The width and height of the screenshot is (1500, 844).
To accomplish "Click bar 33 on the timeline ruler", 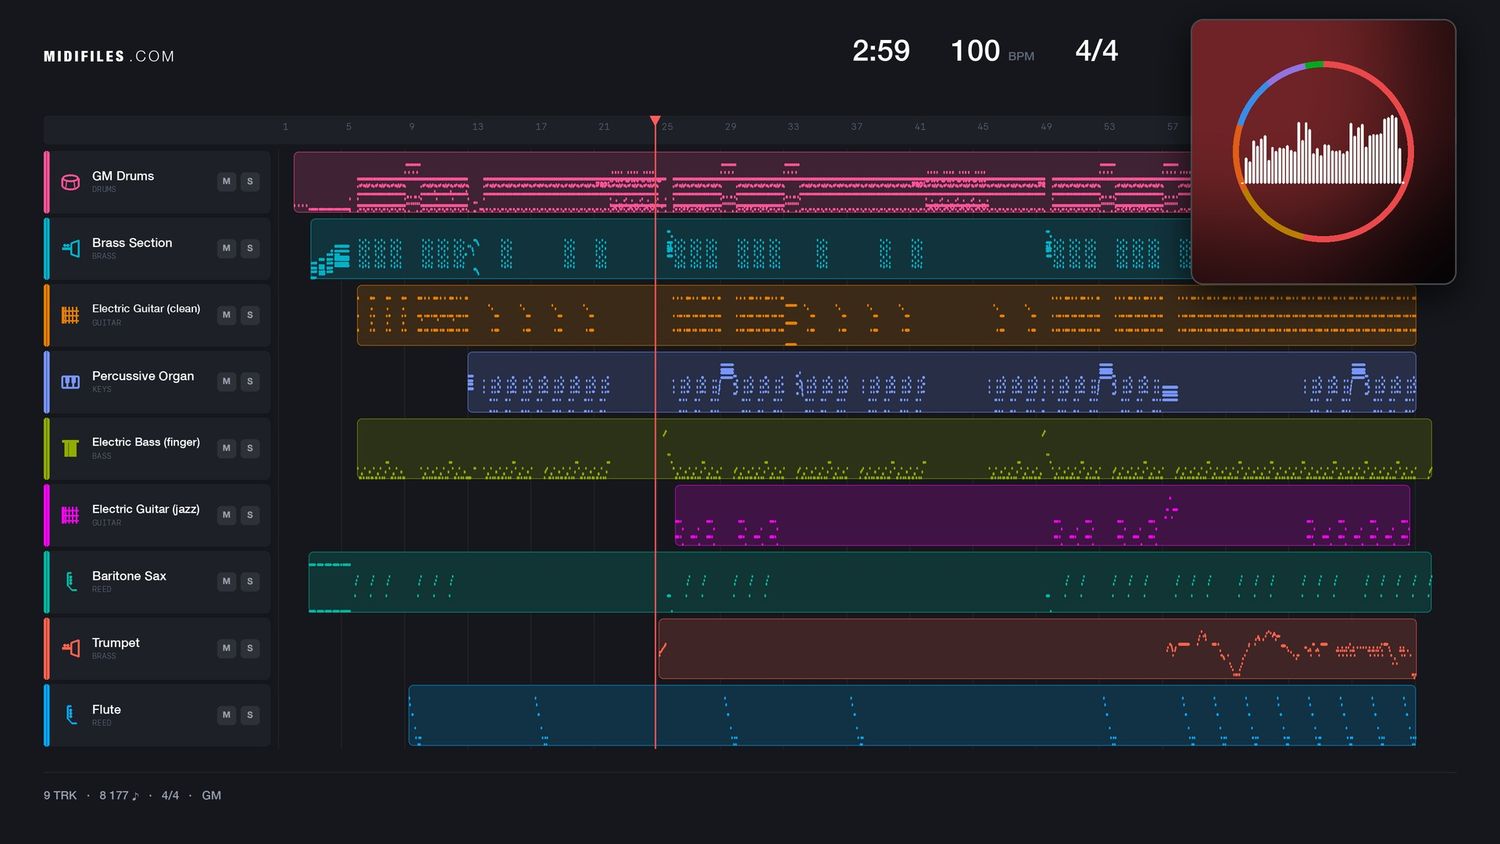I will 793,127.
